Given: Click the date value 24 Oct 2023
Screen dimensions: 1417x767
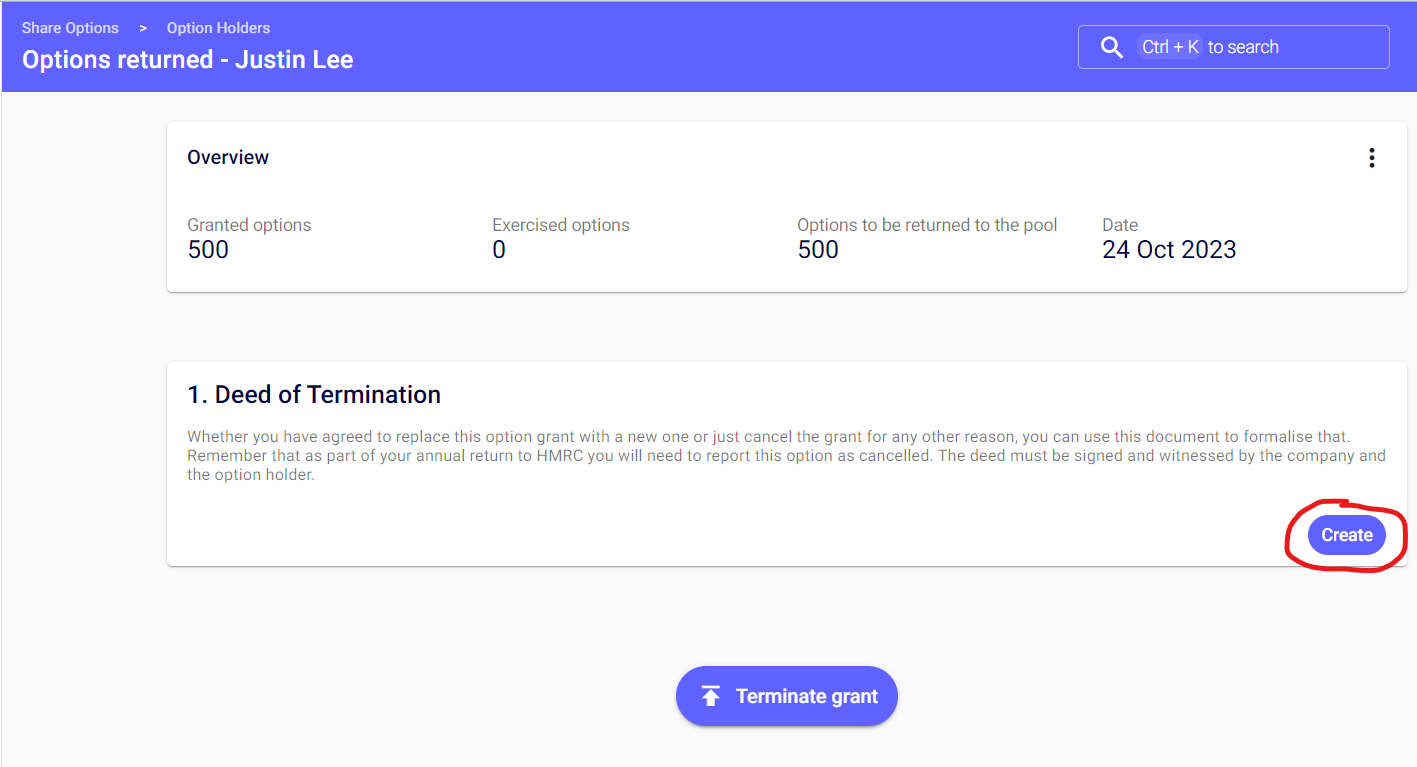Looking at the screenshot, I should click(1168, 250).
